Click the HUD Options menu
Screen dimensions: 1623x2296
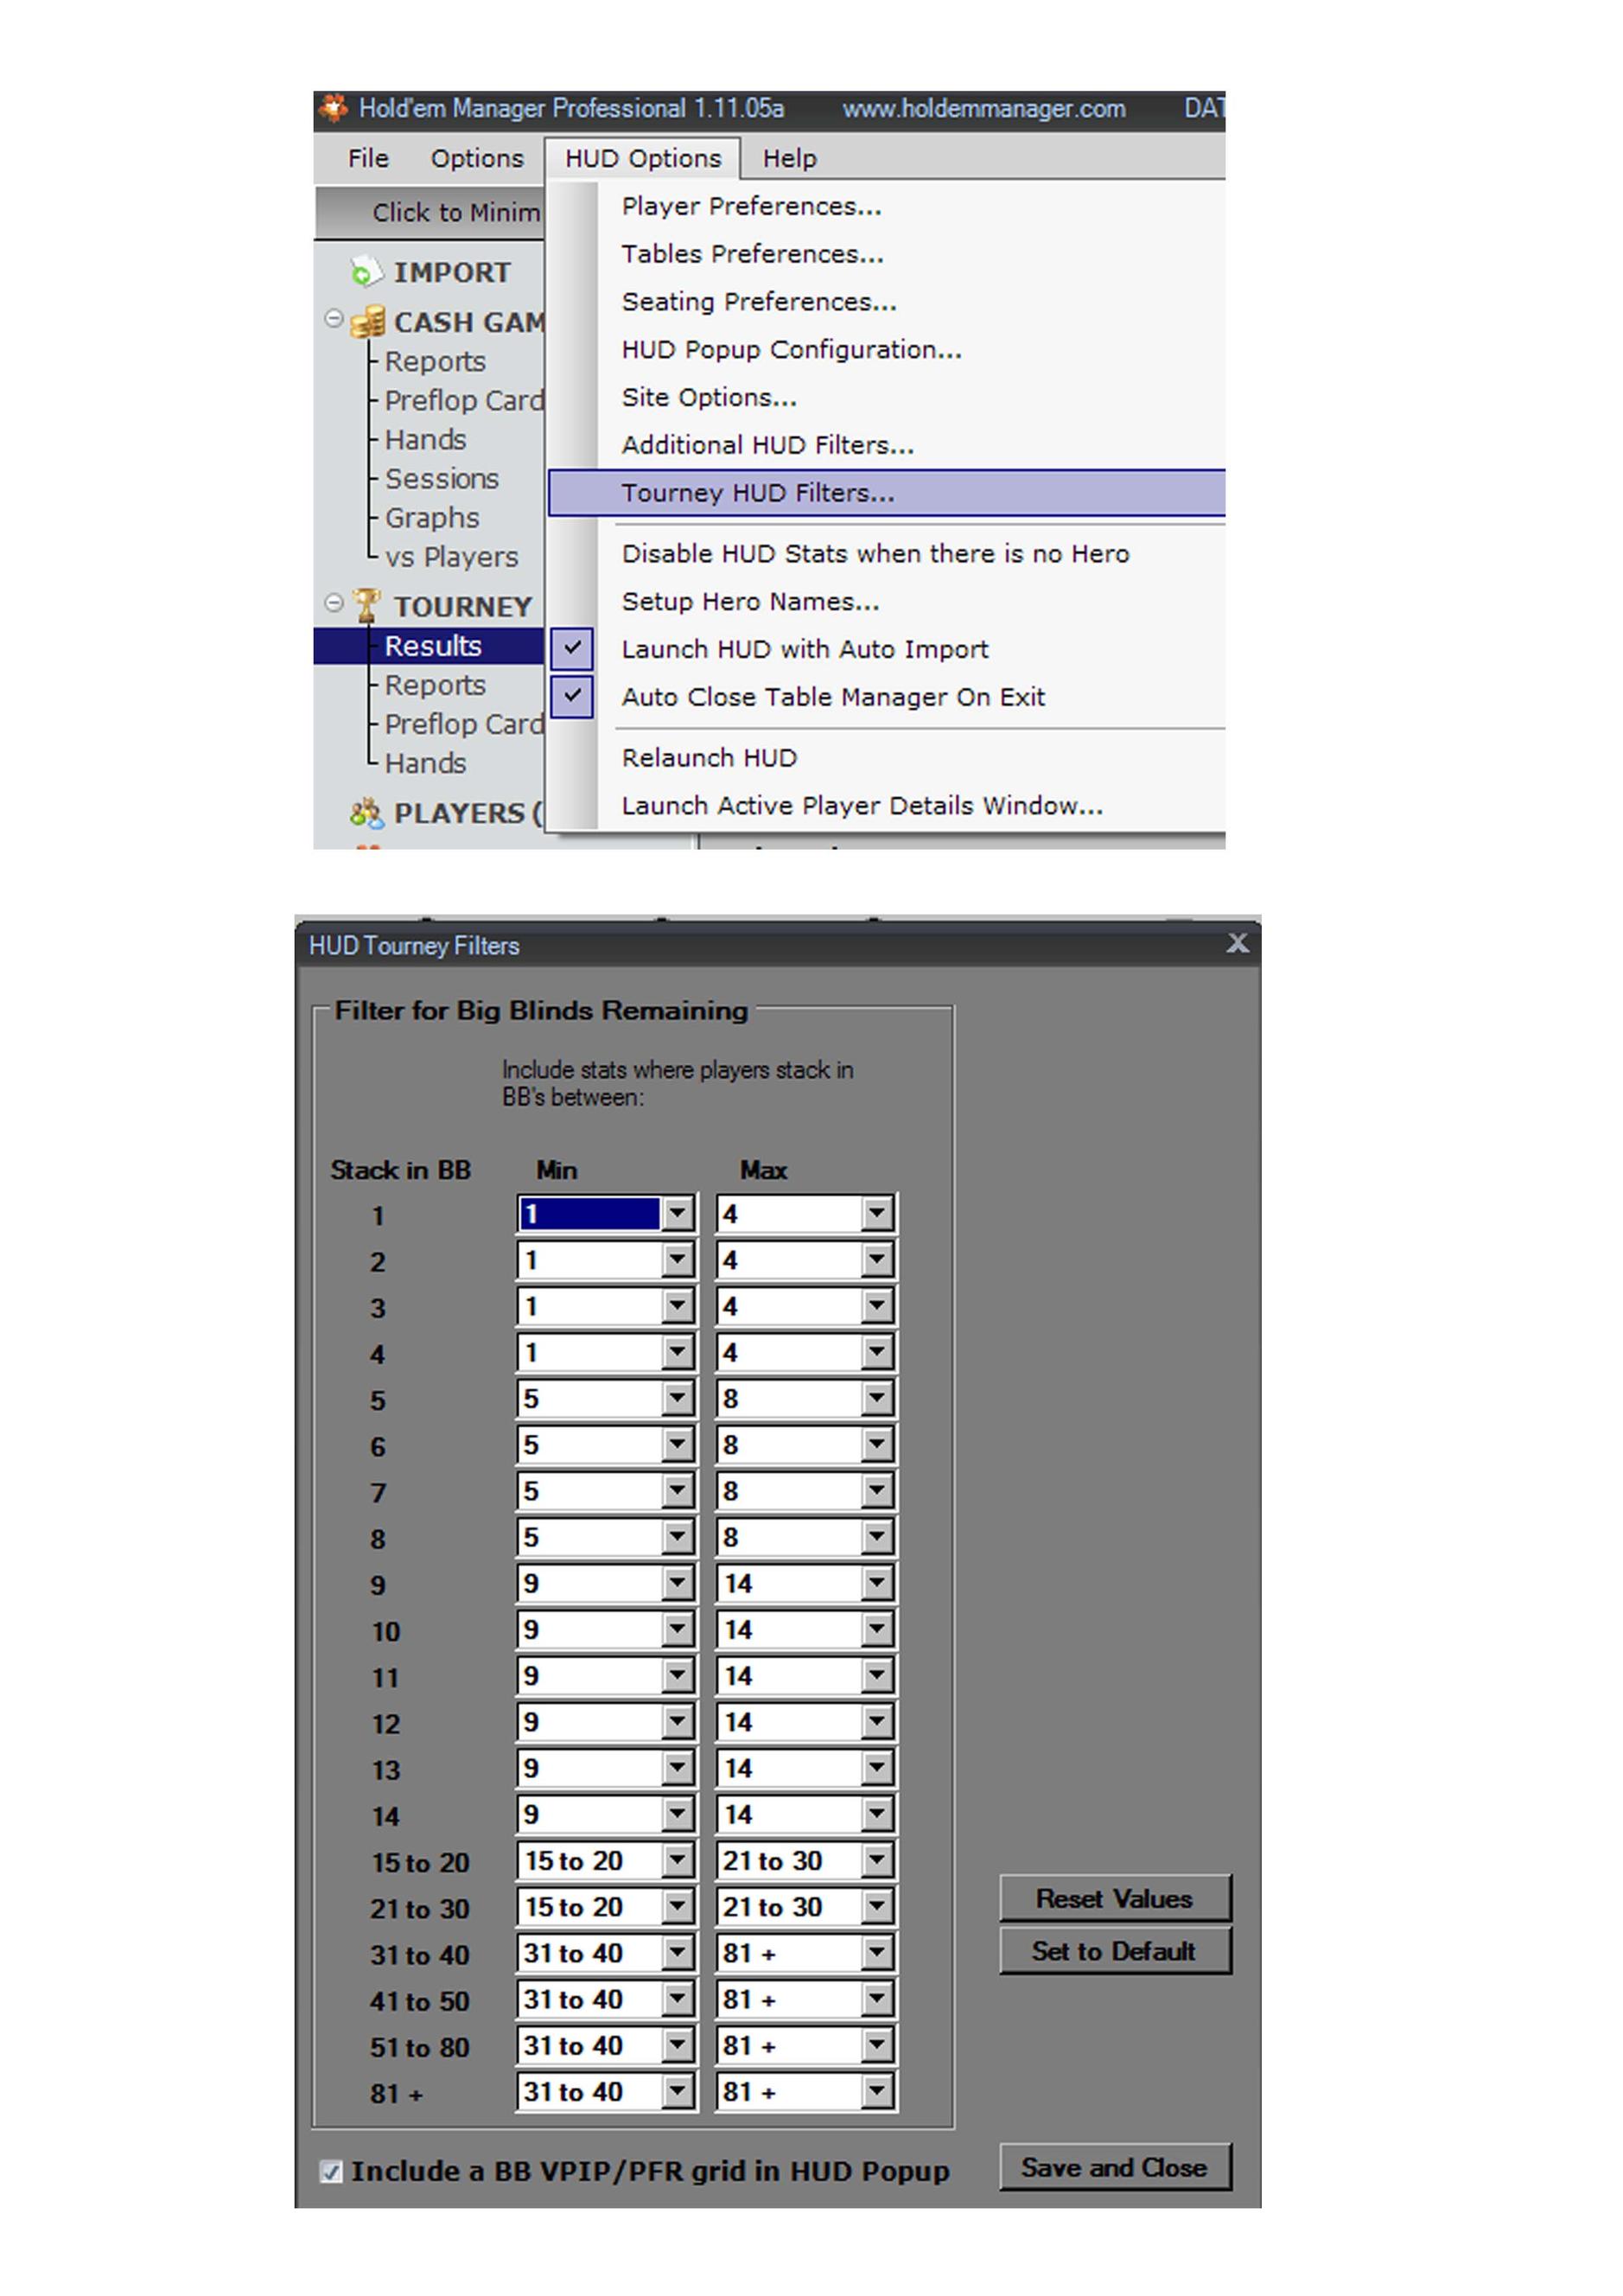642,158
